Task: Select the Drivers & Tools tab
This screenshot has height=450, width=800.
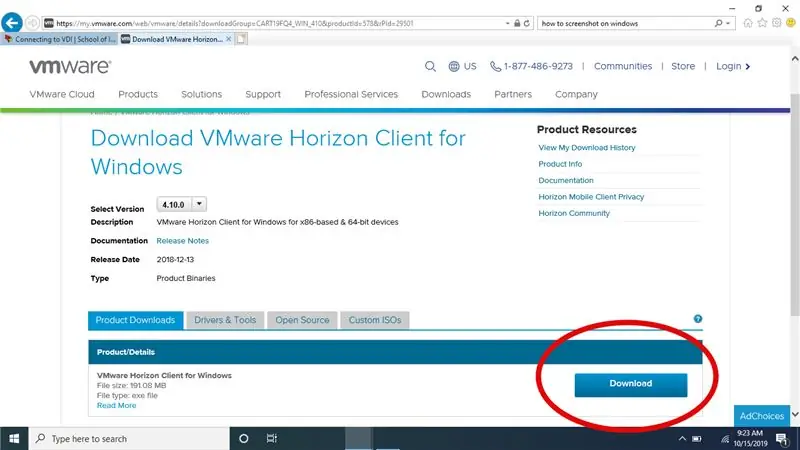Action: (225, 320)
